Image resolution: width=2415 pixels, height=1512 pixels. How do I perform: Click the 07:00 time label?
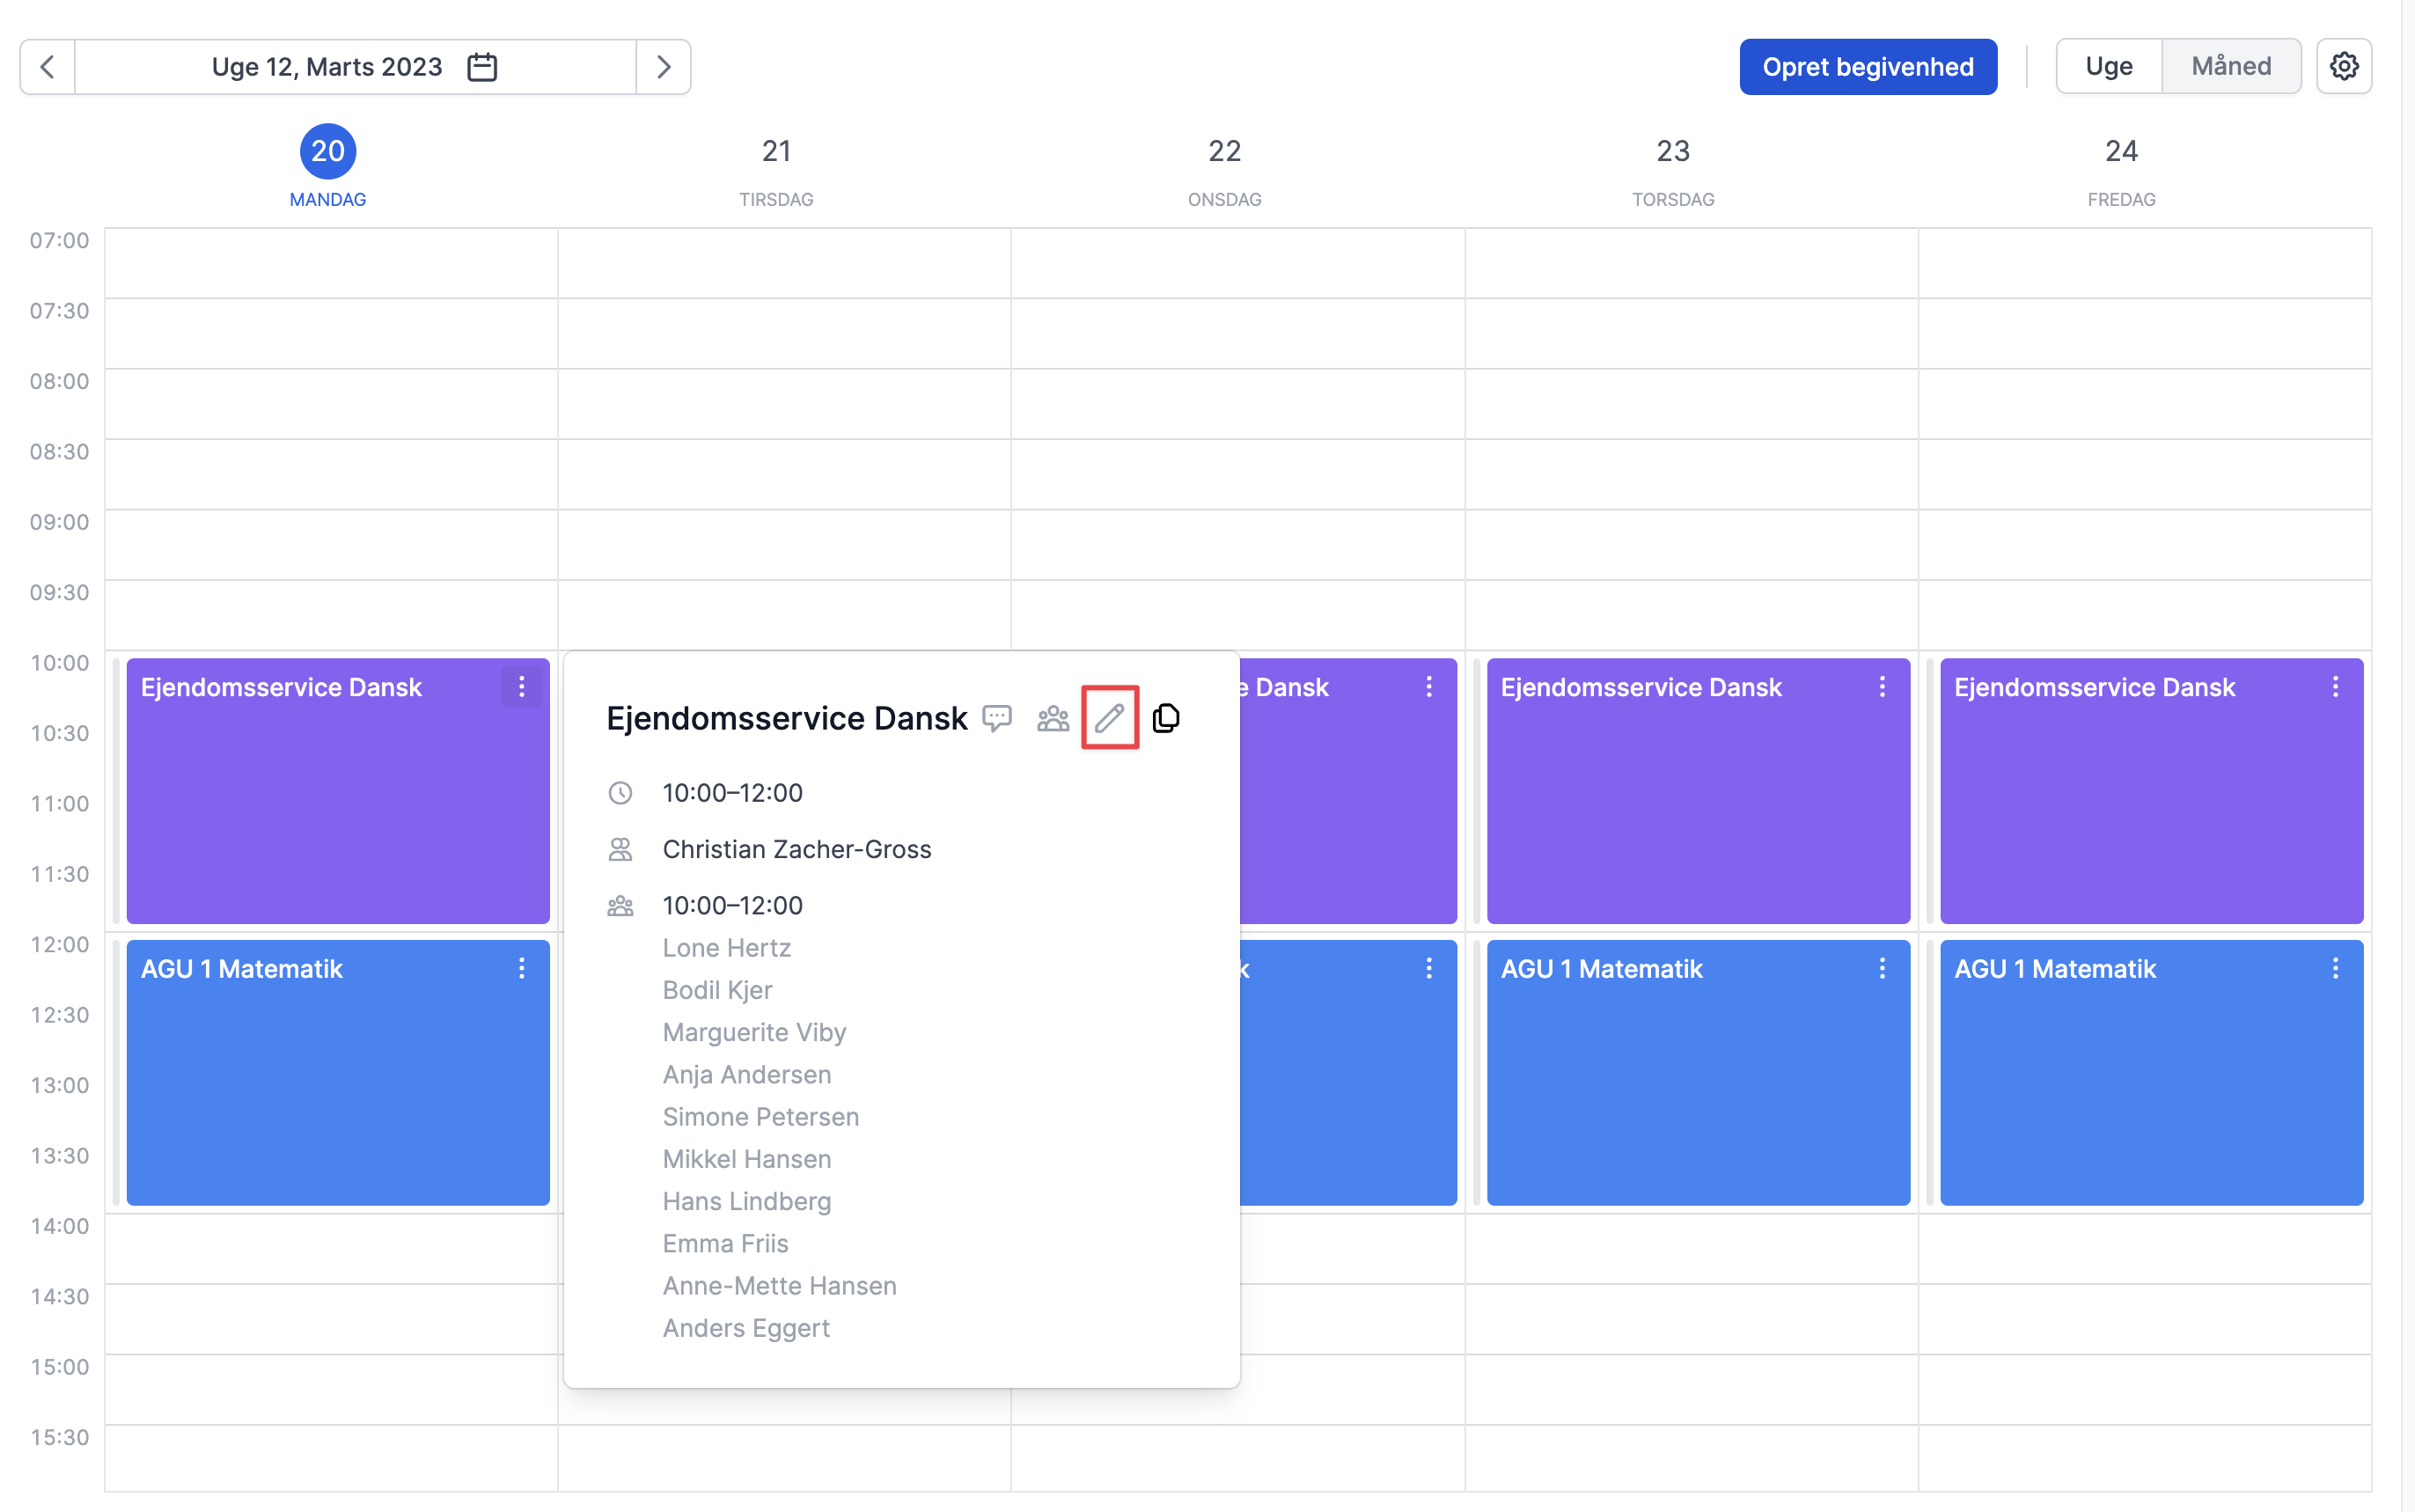(59, 240)
